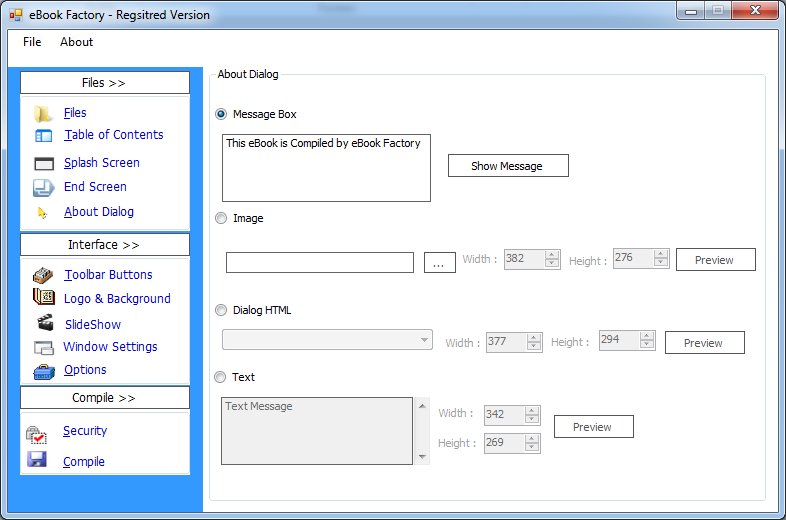Open the Toolbar Buttons link
This screenshot has width=786, height=520.
click(108, 275)
